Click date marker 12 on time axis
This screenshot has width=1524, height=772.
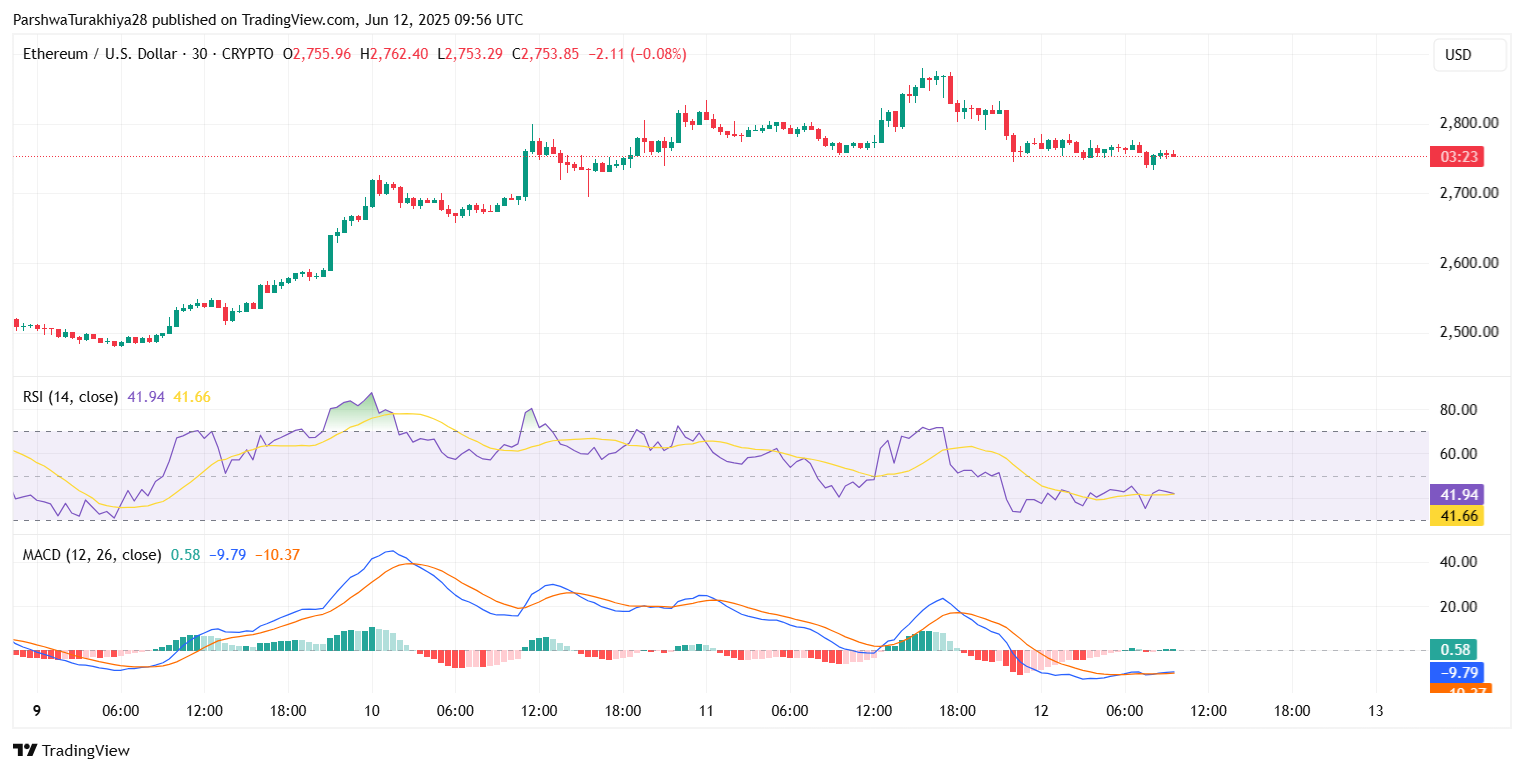coord(1041,710)
